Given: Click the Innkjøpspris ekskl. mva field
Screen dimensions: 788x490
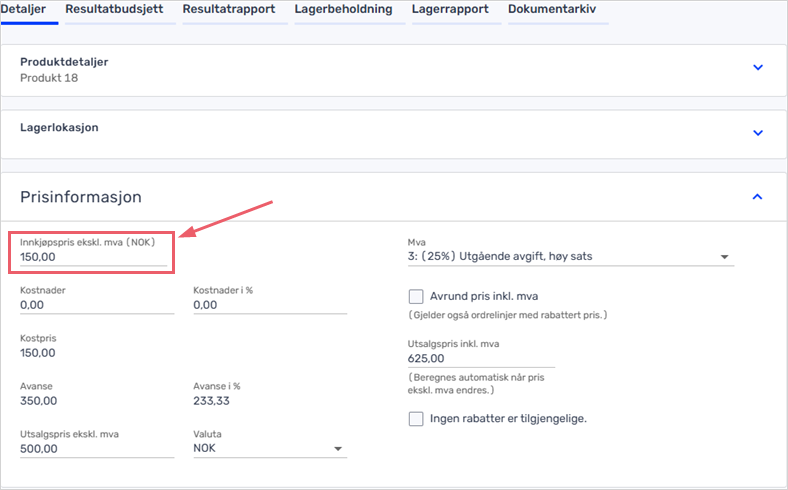Looking at the screenshot, I should click(93, 257).
